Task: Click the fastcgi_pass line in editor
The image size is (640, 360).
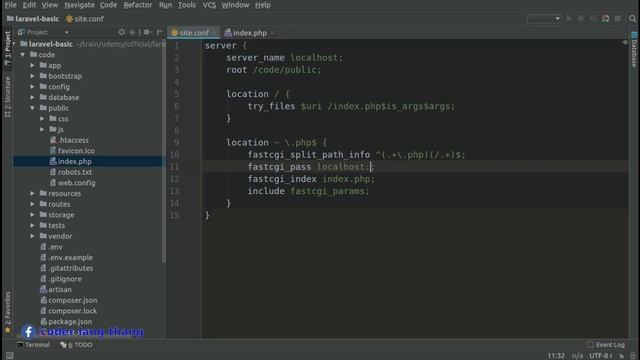Action: (x=415, y=167)
